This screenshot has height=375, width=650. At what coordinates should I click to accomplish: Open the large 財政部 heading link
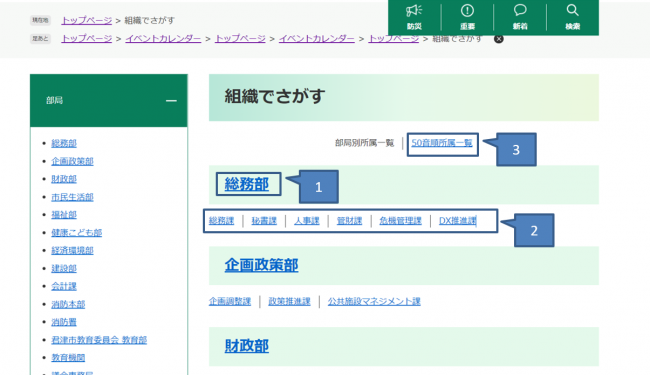pyautogui.click(x=247, y=346)
